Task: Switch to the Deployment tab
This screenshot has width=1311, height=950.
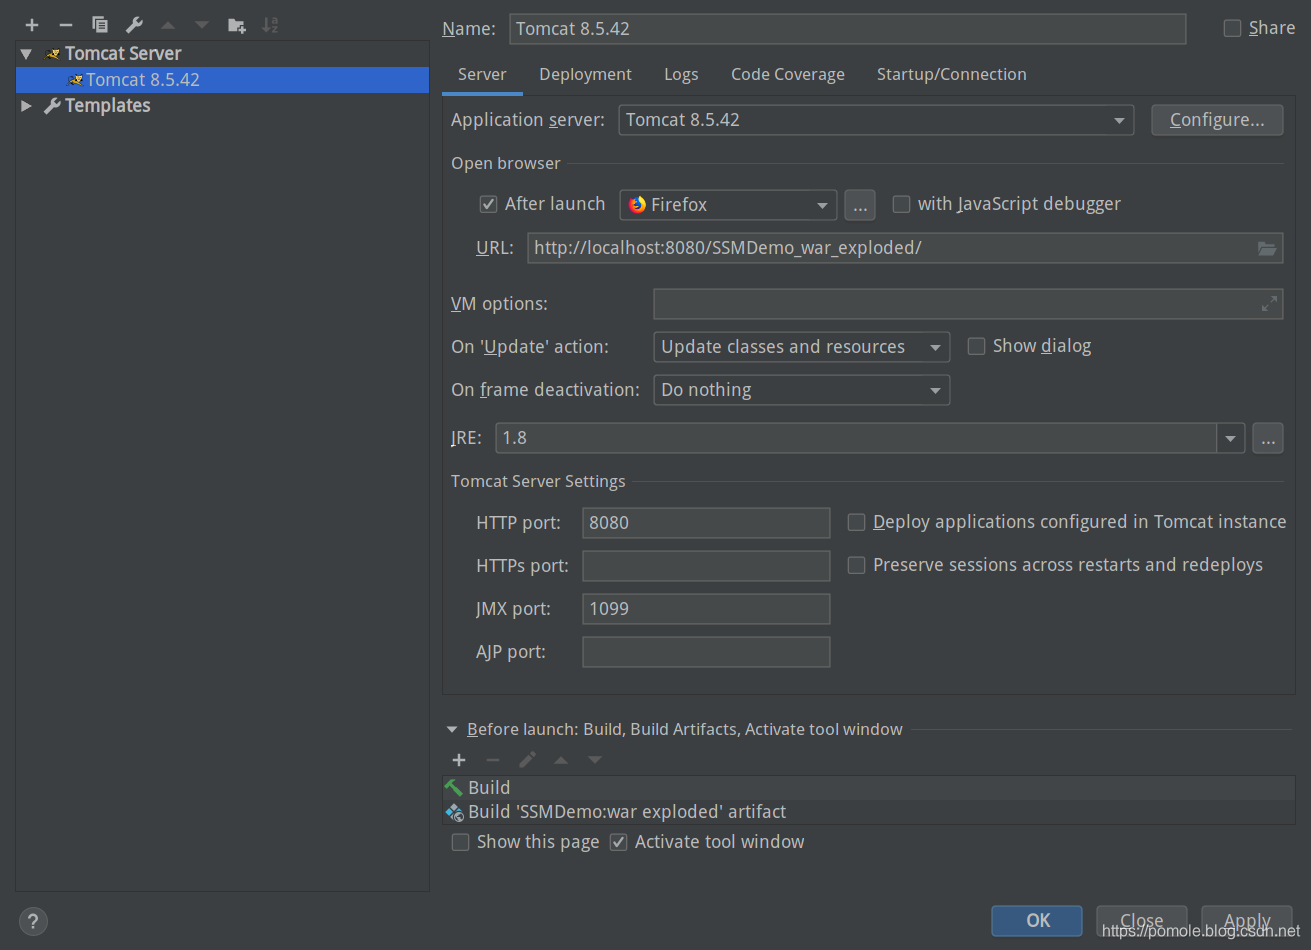Action: pyautogui.click(x=585, y=75)
